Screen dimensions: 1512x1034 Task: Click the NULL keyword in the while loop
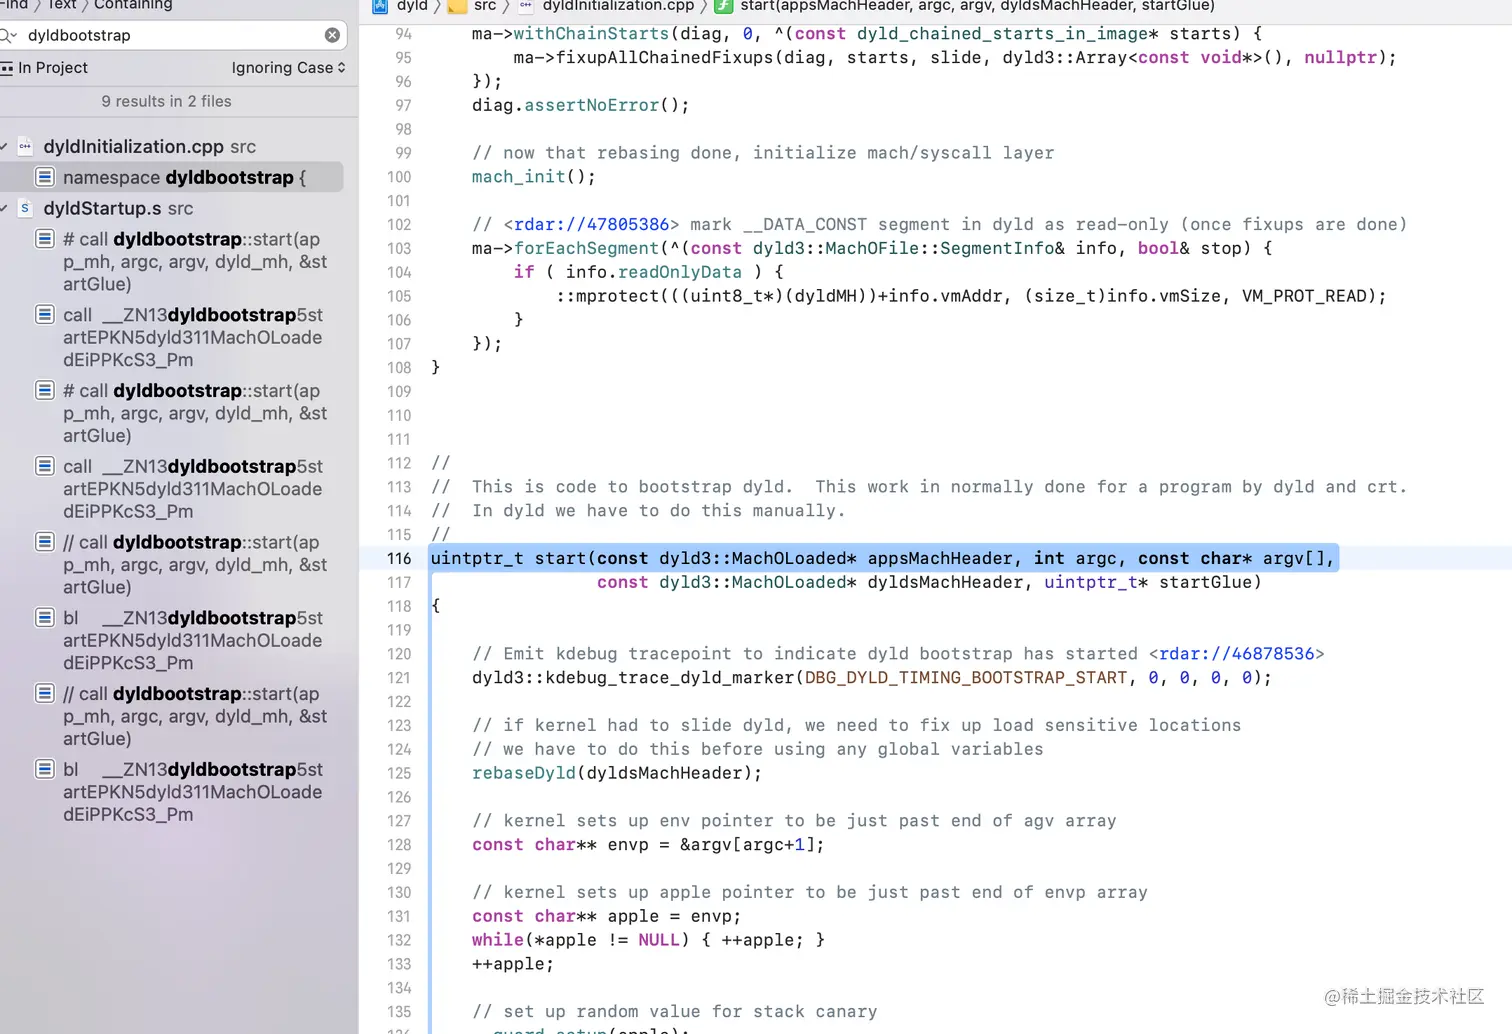point(659,940)
